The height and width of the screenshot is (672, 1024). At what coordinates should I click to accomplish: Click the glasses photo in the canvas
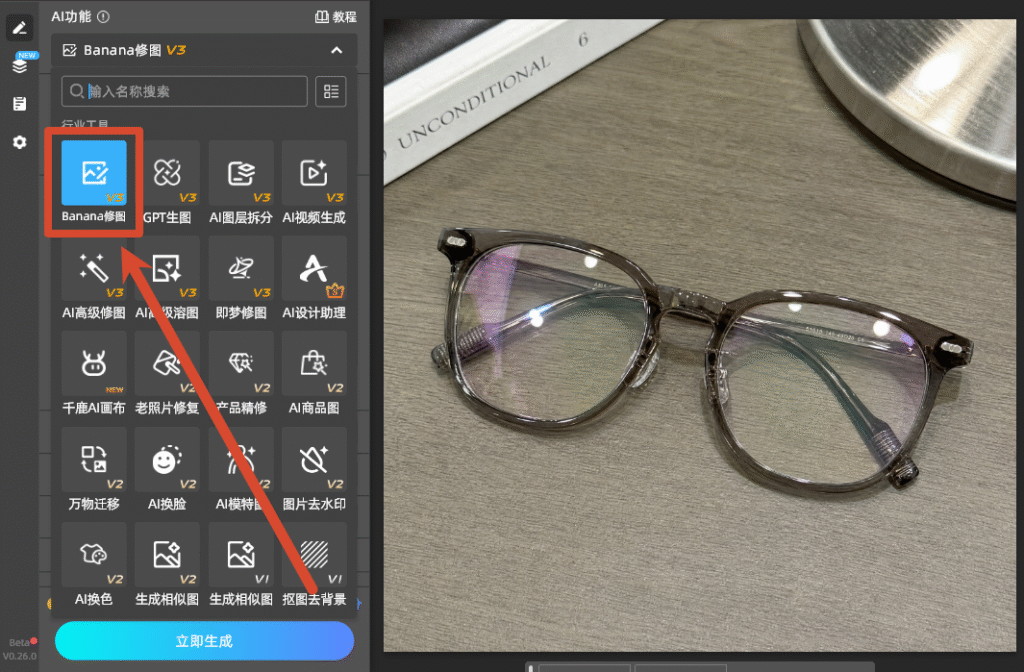coord(699,335)
